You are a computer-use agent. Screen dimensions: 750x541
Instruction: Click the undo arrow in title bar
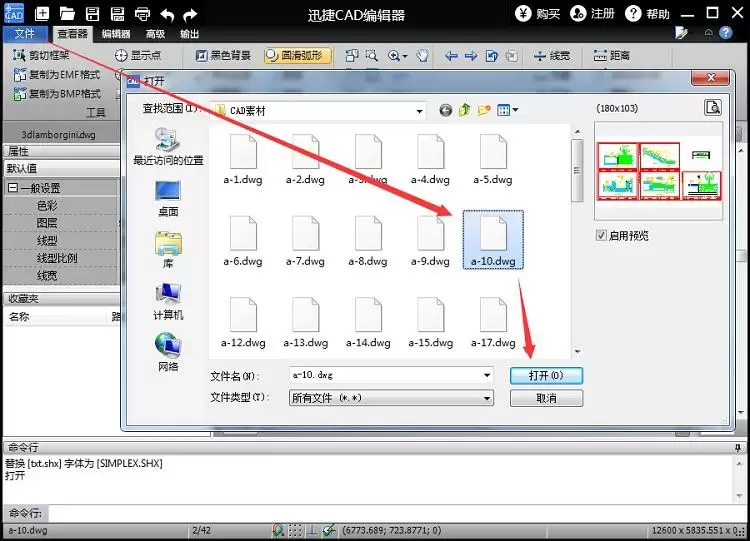click(x=167, y=14)
